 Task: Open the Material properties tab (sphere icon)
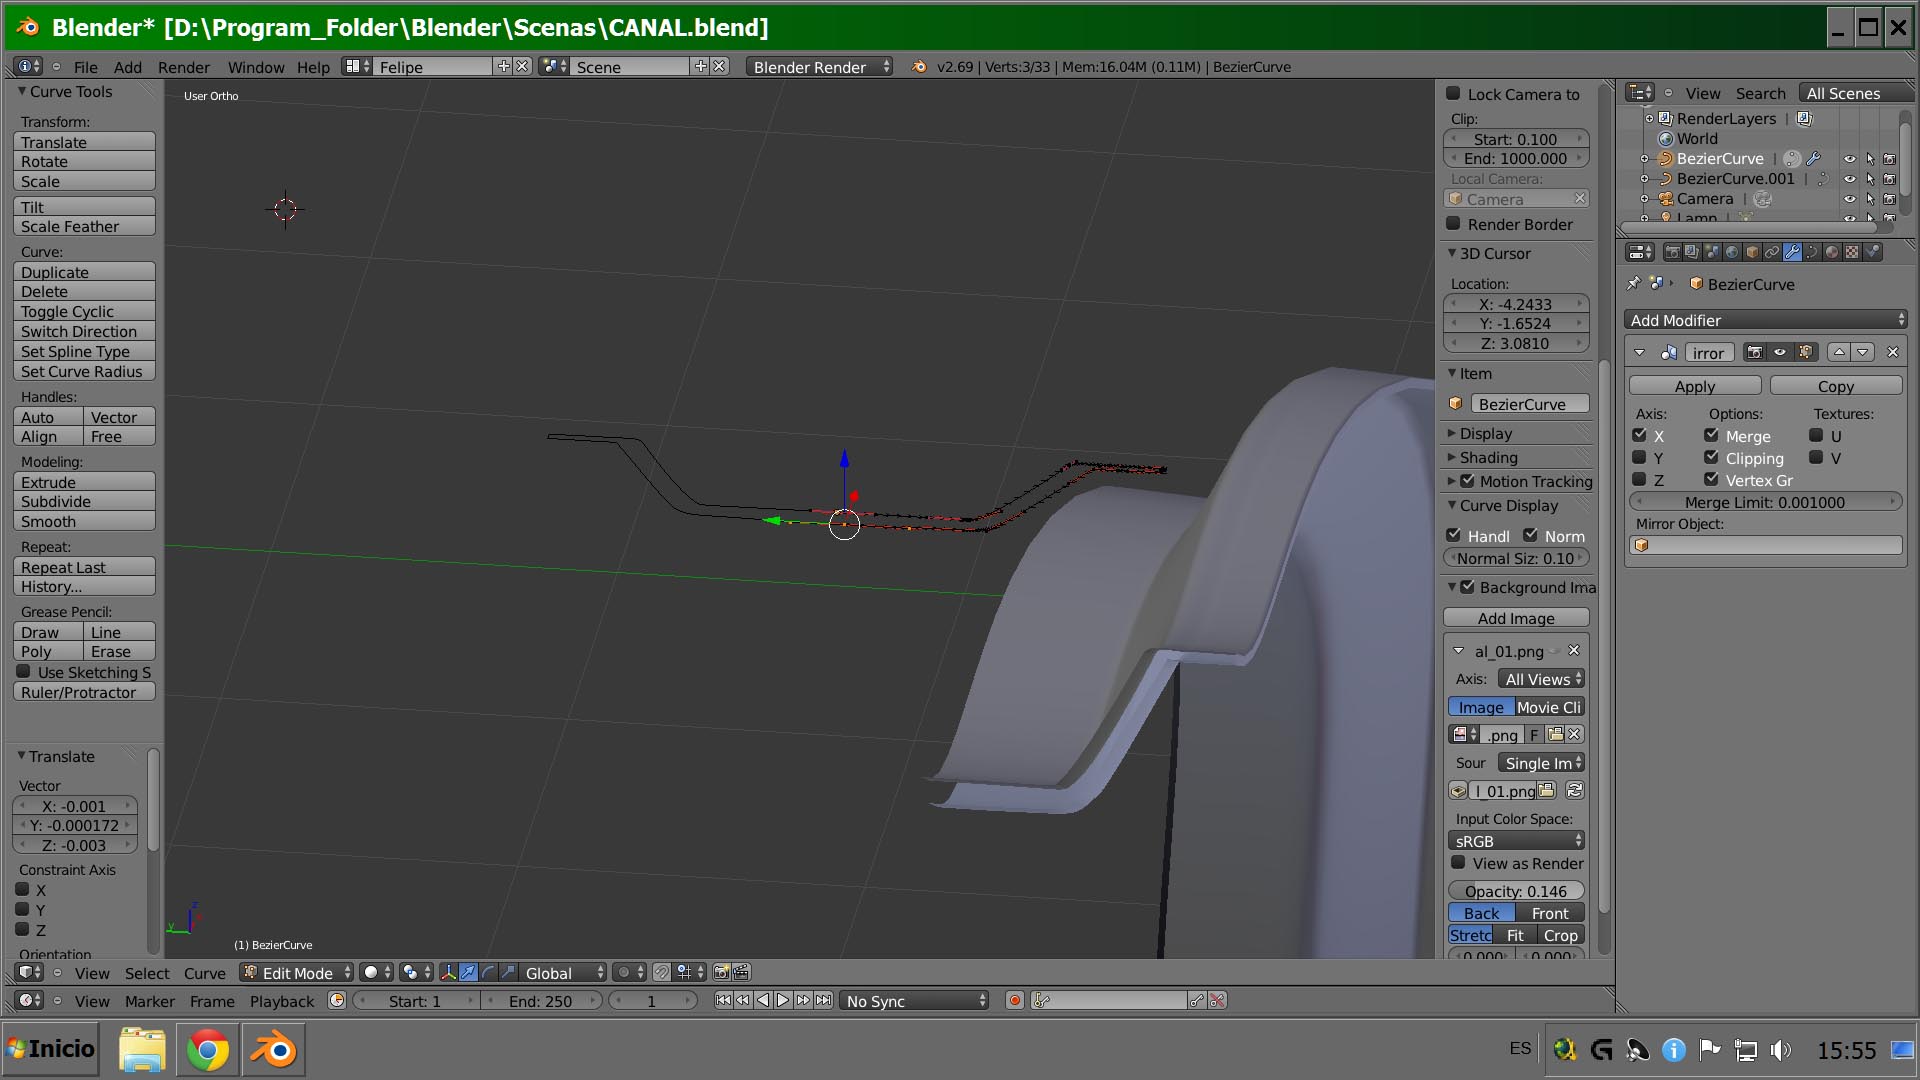click(1831, 252)
